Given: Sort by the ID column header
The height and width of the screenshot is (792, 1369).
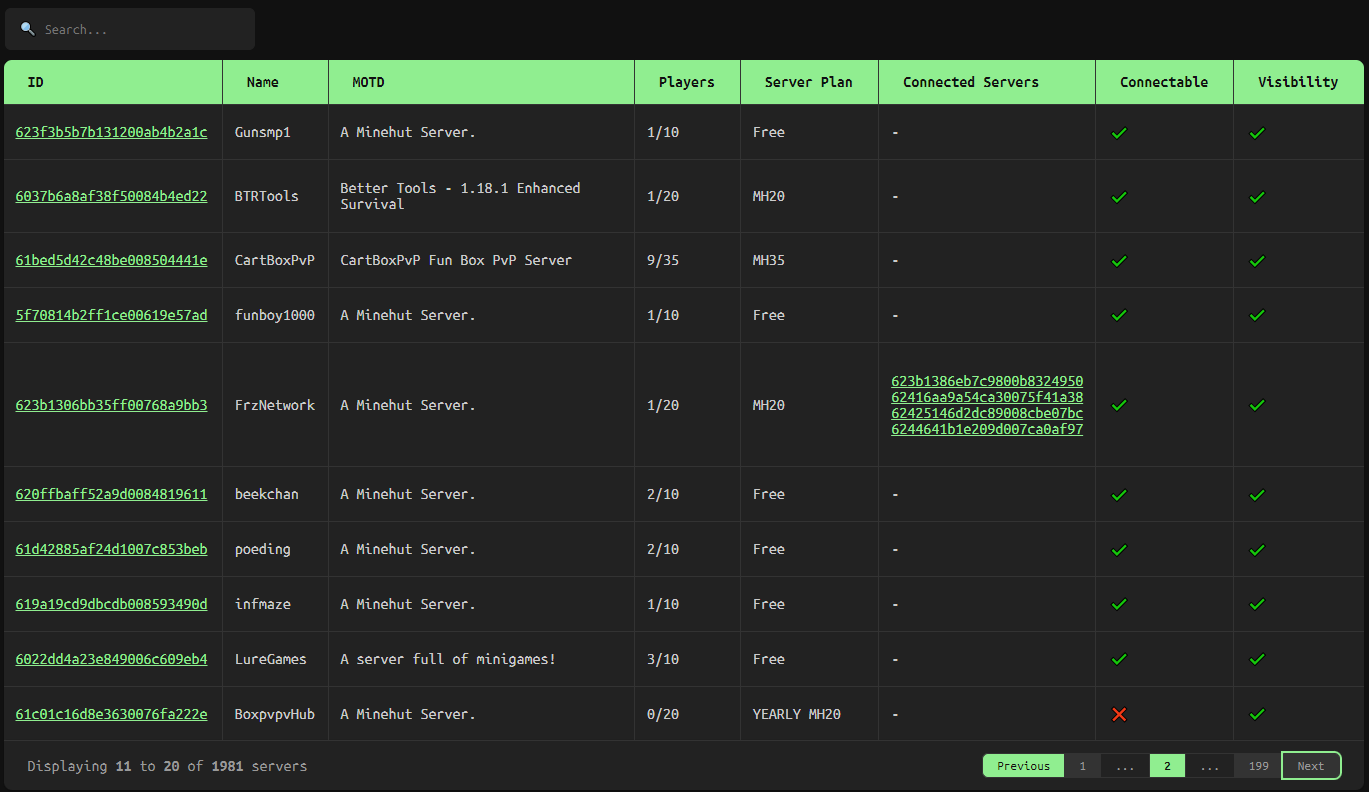Looking at the screenshot, I should coord(113,82).
